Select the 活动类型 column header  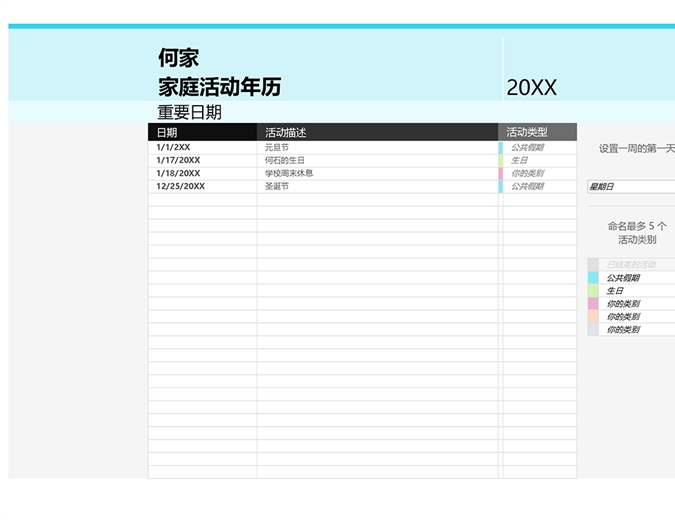(538, 132)
